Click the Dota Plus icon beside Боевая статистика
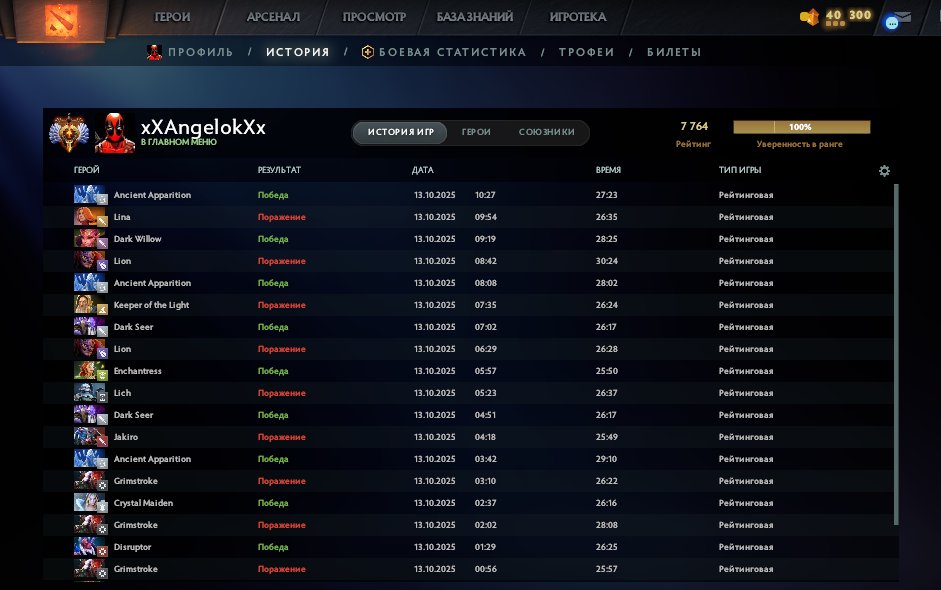The image size is (941, 590). pyautogui.click(x=368, y=52)
